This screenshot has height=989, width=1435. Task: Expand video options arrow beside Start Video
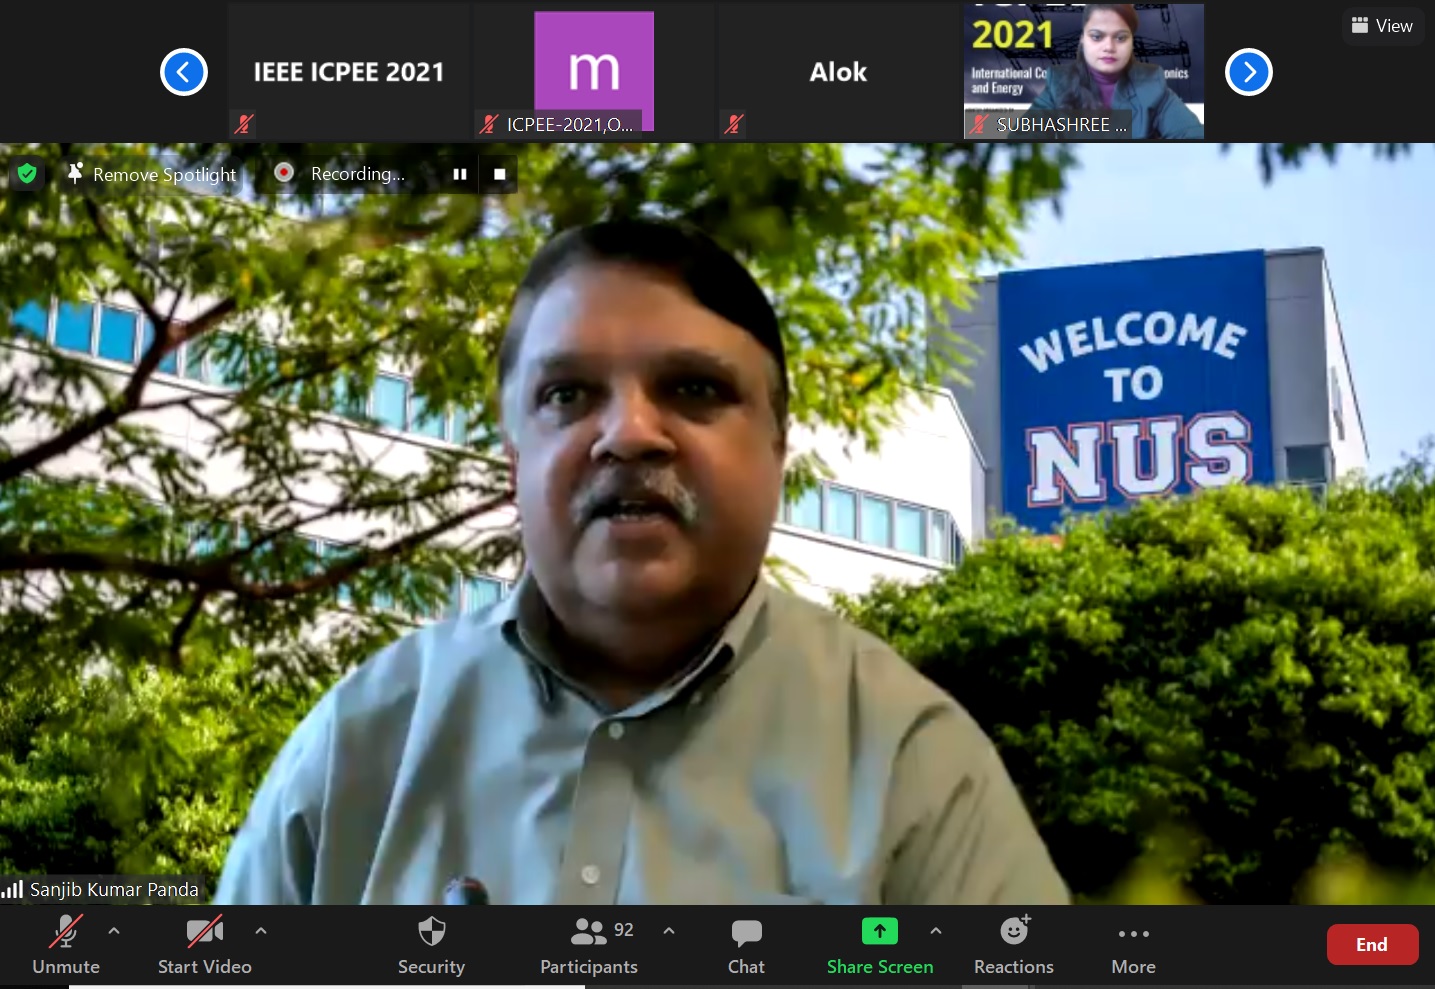[x=261, y=931]
